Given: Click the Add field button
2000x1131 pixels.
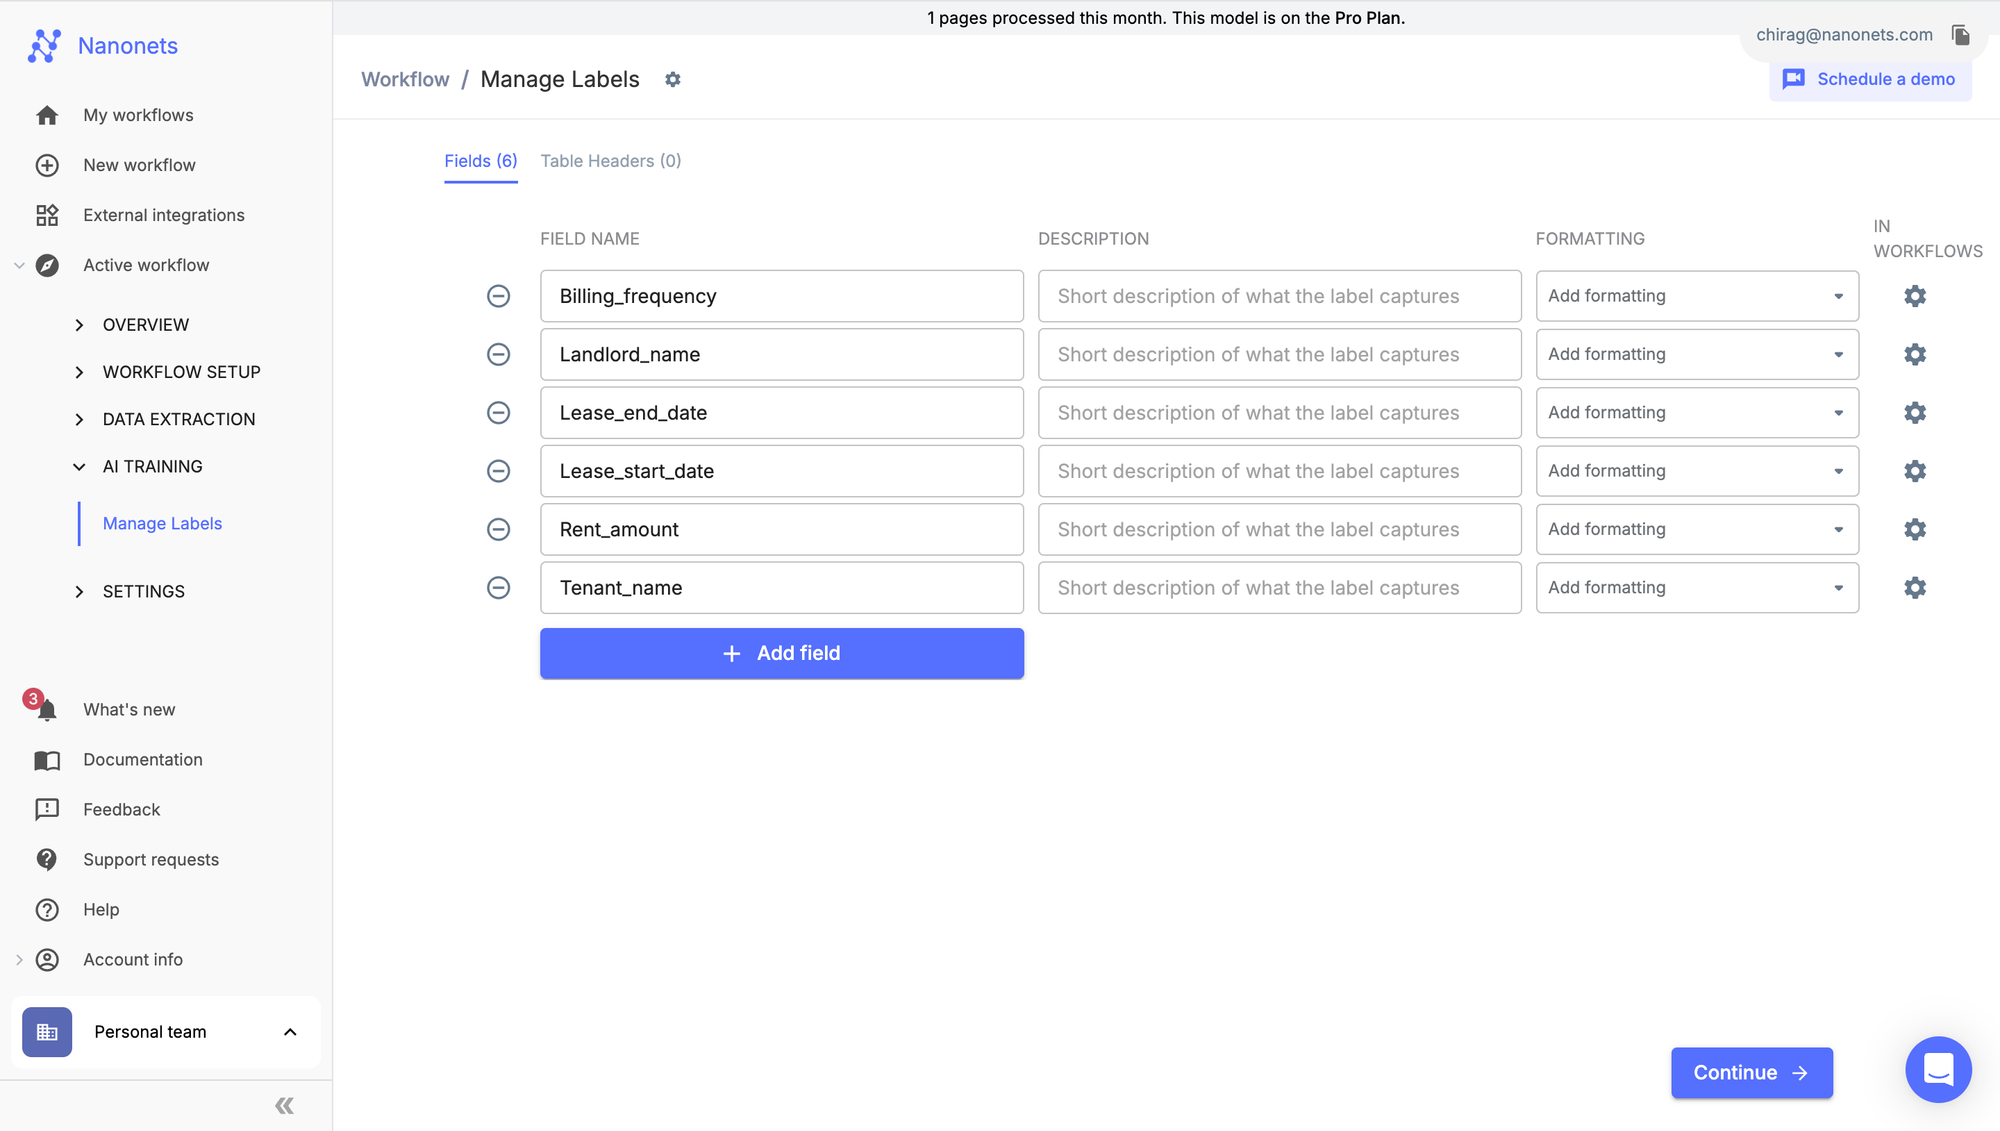Looking at the screenshot, I should point(782,654).
